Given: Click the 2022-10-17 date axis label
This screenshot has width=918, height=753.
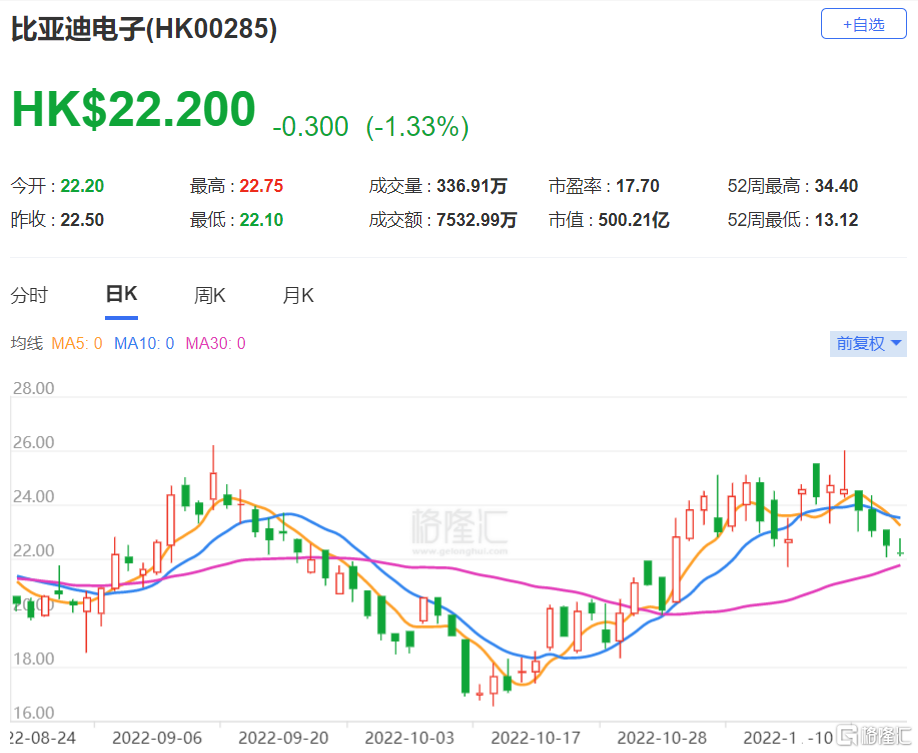Looking at the screenshot, I should click(536, 738).
